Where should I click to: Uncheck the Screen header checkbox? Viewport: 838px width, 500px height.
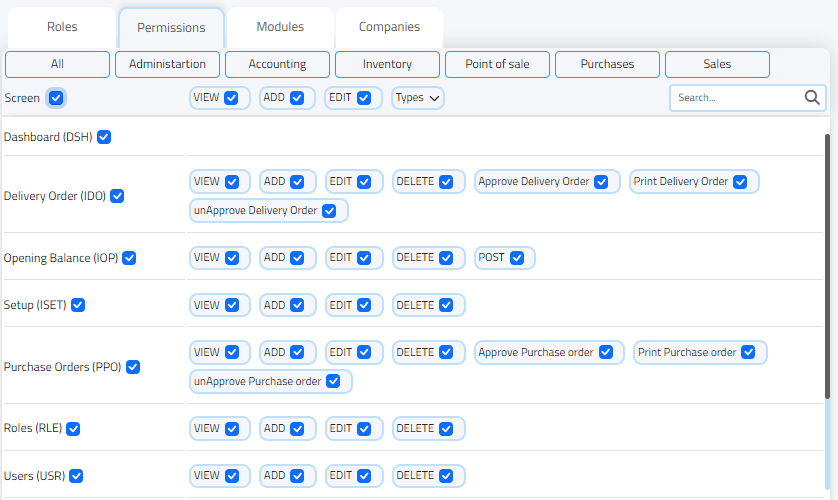56,98
